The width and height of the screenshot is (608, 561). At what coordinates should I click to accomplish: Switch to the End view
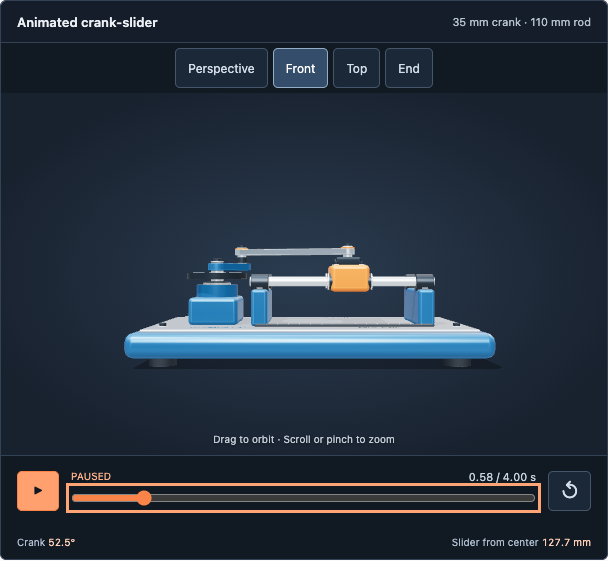pos(409,68)
